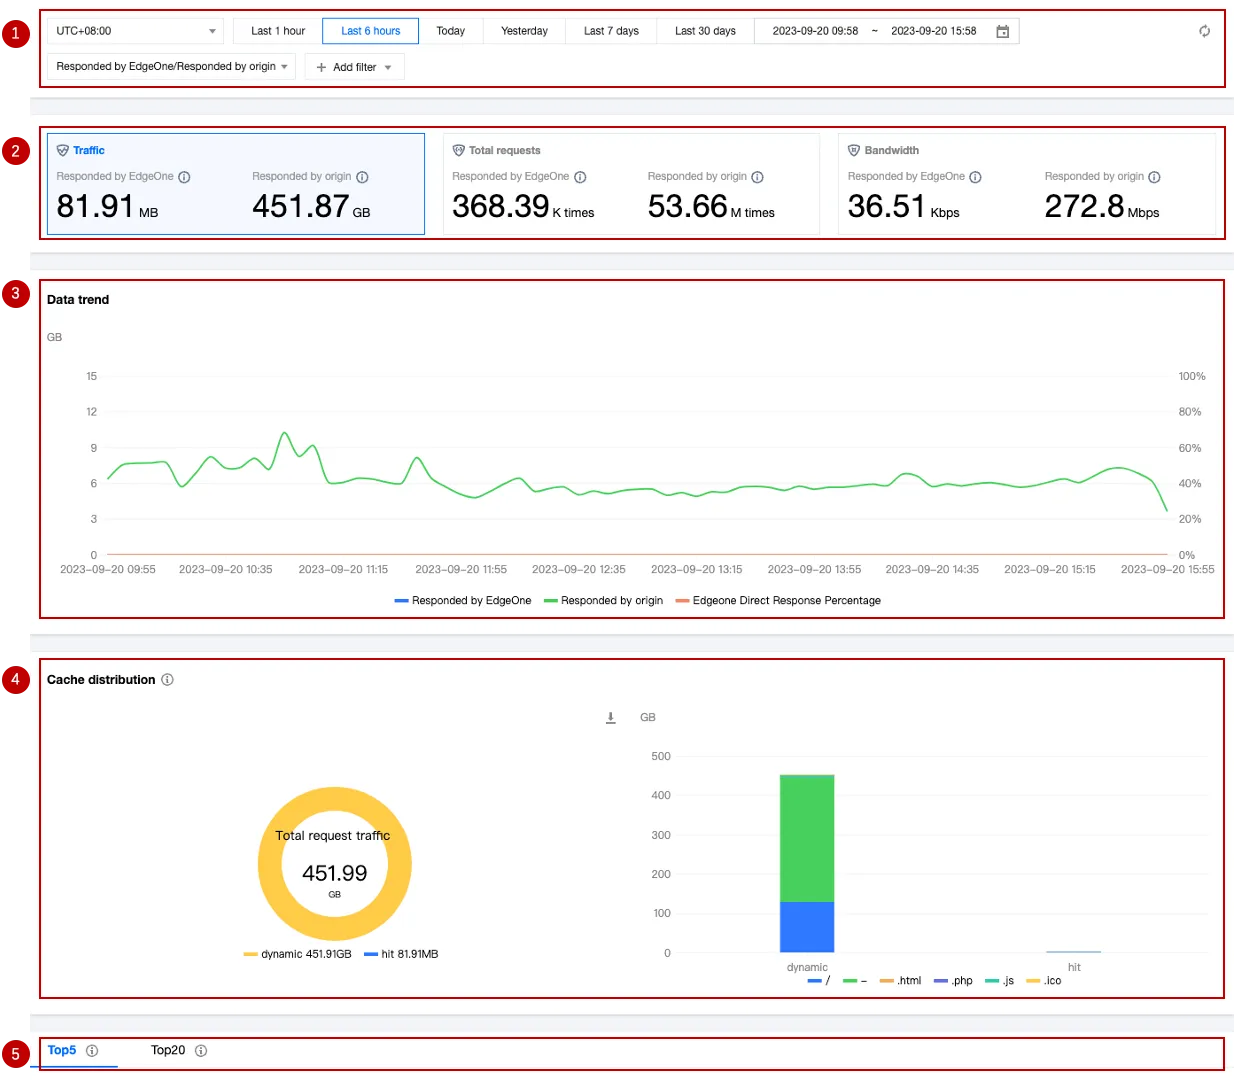Click info icon next to Cache distribution
The height and width of the screenshot is (1080, 1234).
pyautogui.click(x=167, y=680)
